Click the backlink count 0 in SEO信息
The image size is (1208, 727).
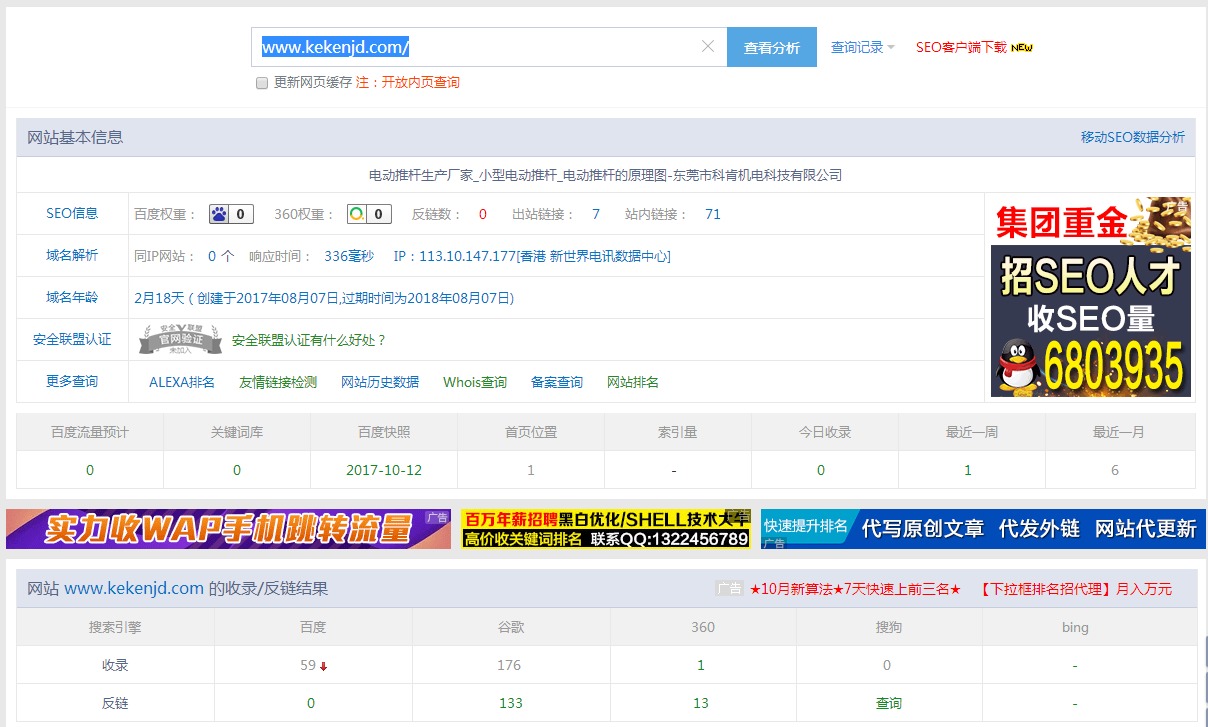483,214
